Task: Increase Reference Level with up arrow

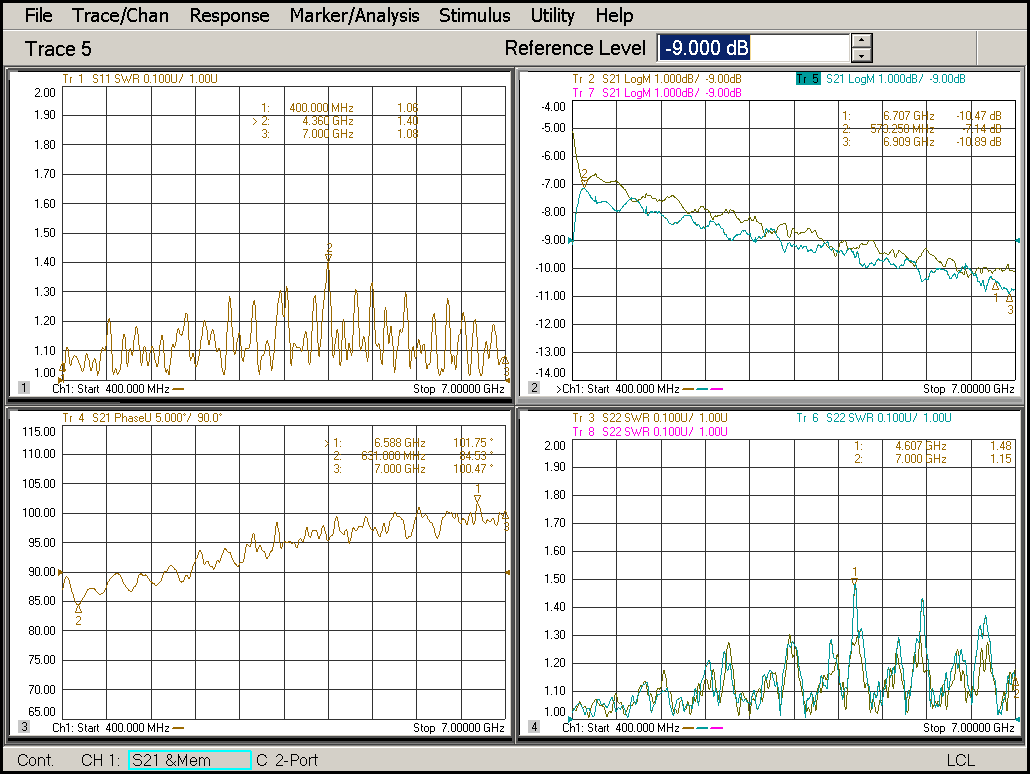Action: [x=862, y=41]
